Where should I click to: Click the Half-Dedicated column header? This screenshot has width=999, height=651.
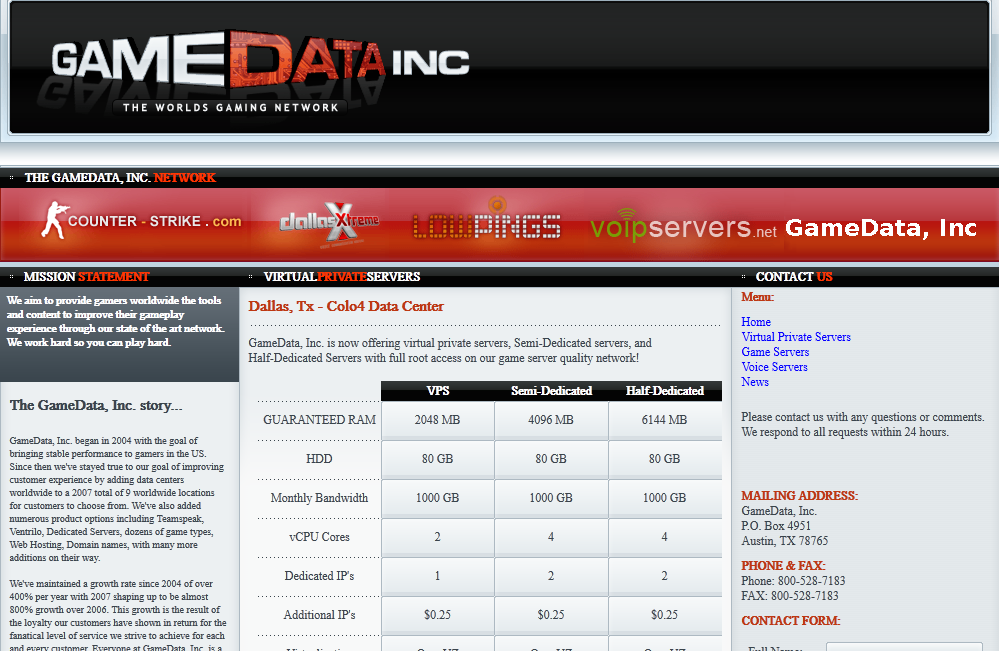[x=665, y=391]
